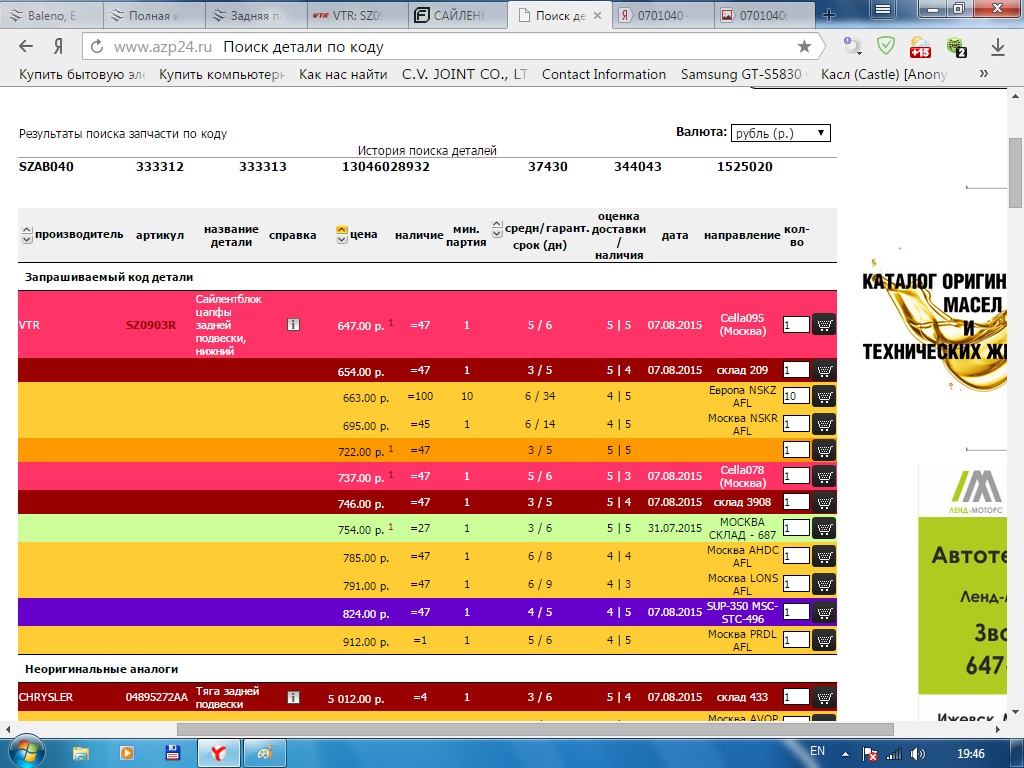Click the info icon for VTR SZ0903R
This screenshot has height=768, width=1024.
pyautogui.click(x=293, y=325)
